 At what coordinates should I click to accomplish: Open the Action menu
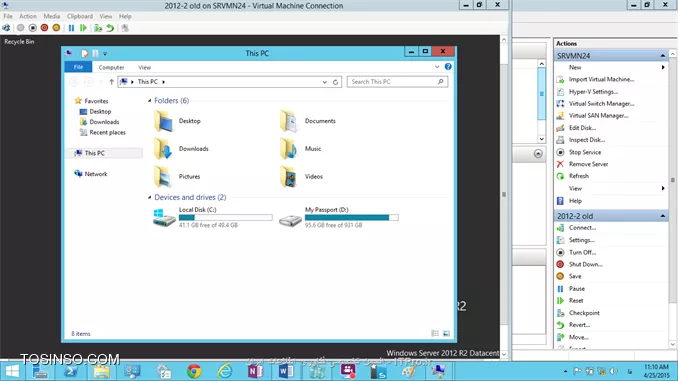[x=28, y=16]
